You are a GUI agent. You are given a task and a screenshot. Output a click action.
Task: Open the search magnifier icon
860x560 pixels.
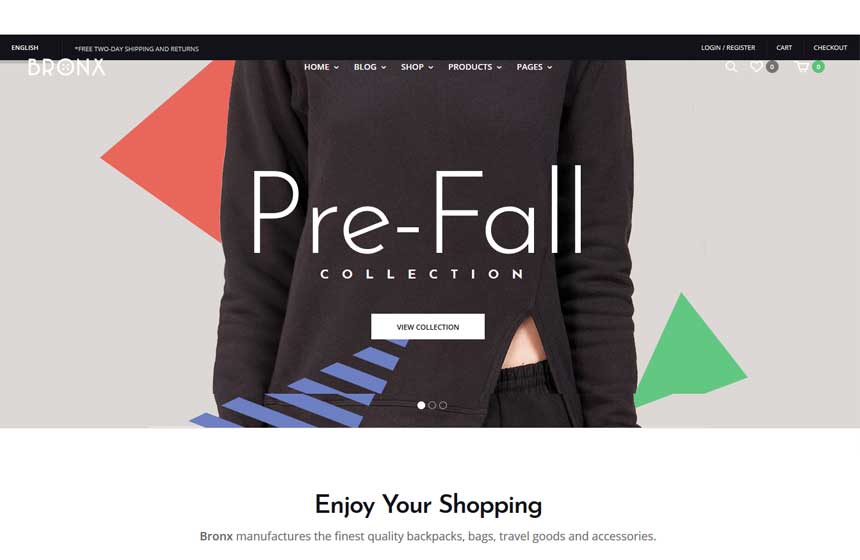(731, 67)
